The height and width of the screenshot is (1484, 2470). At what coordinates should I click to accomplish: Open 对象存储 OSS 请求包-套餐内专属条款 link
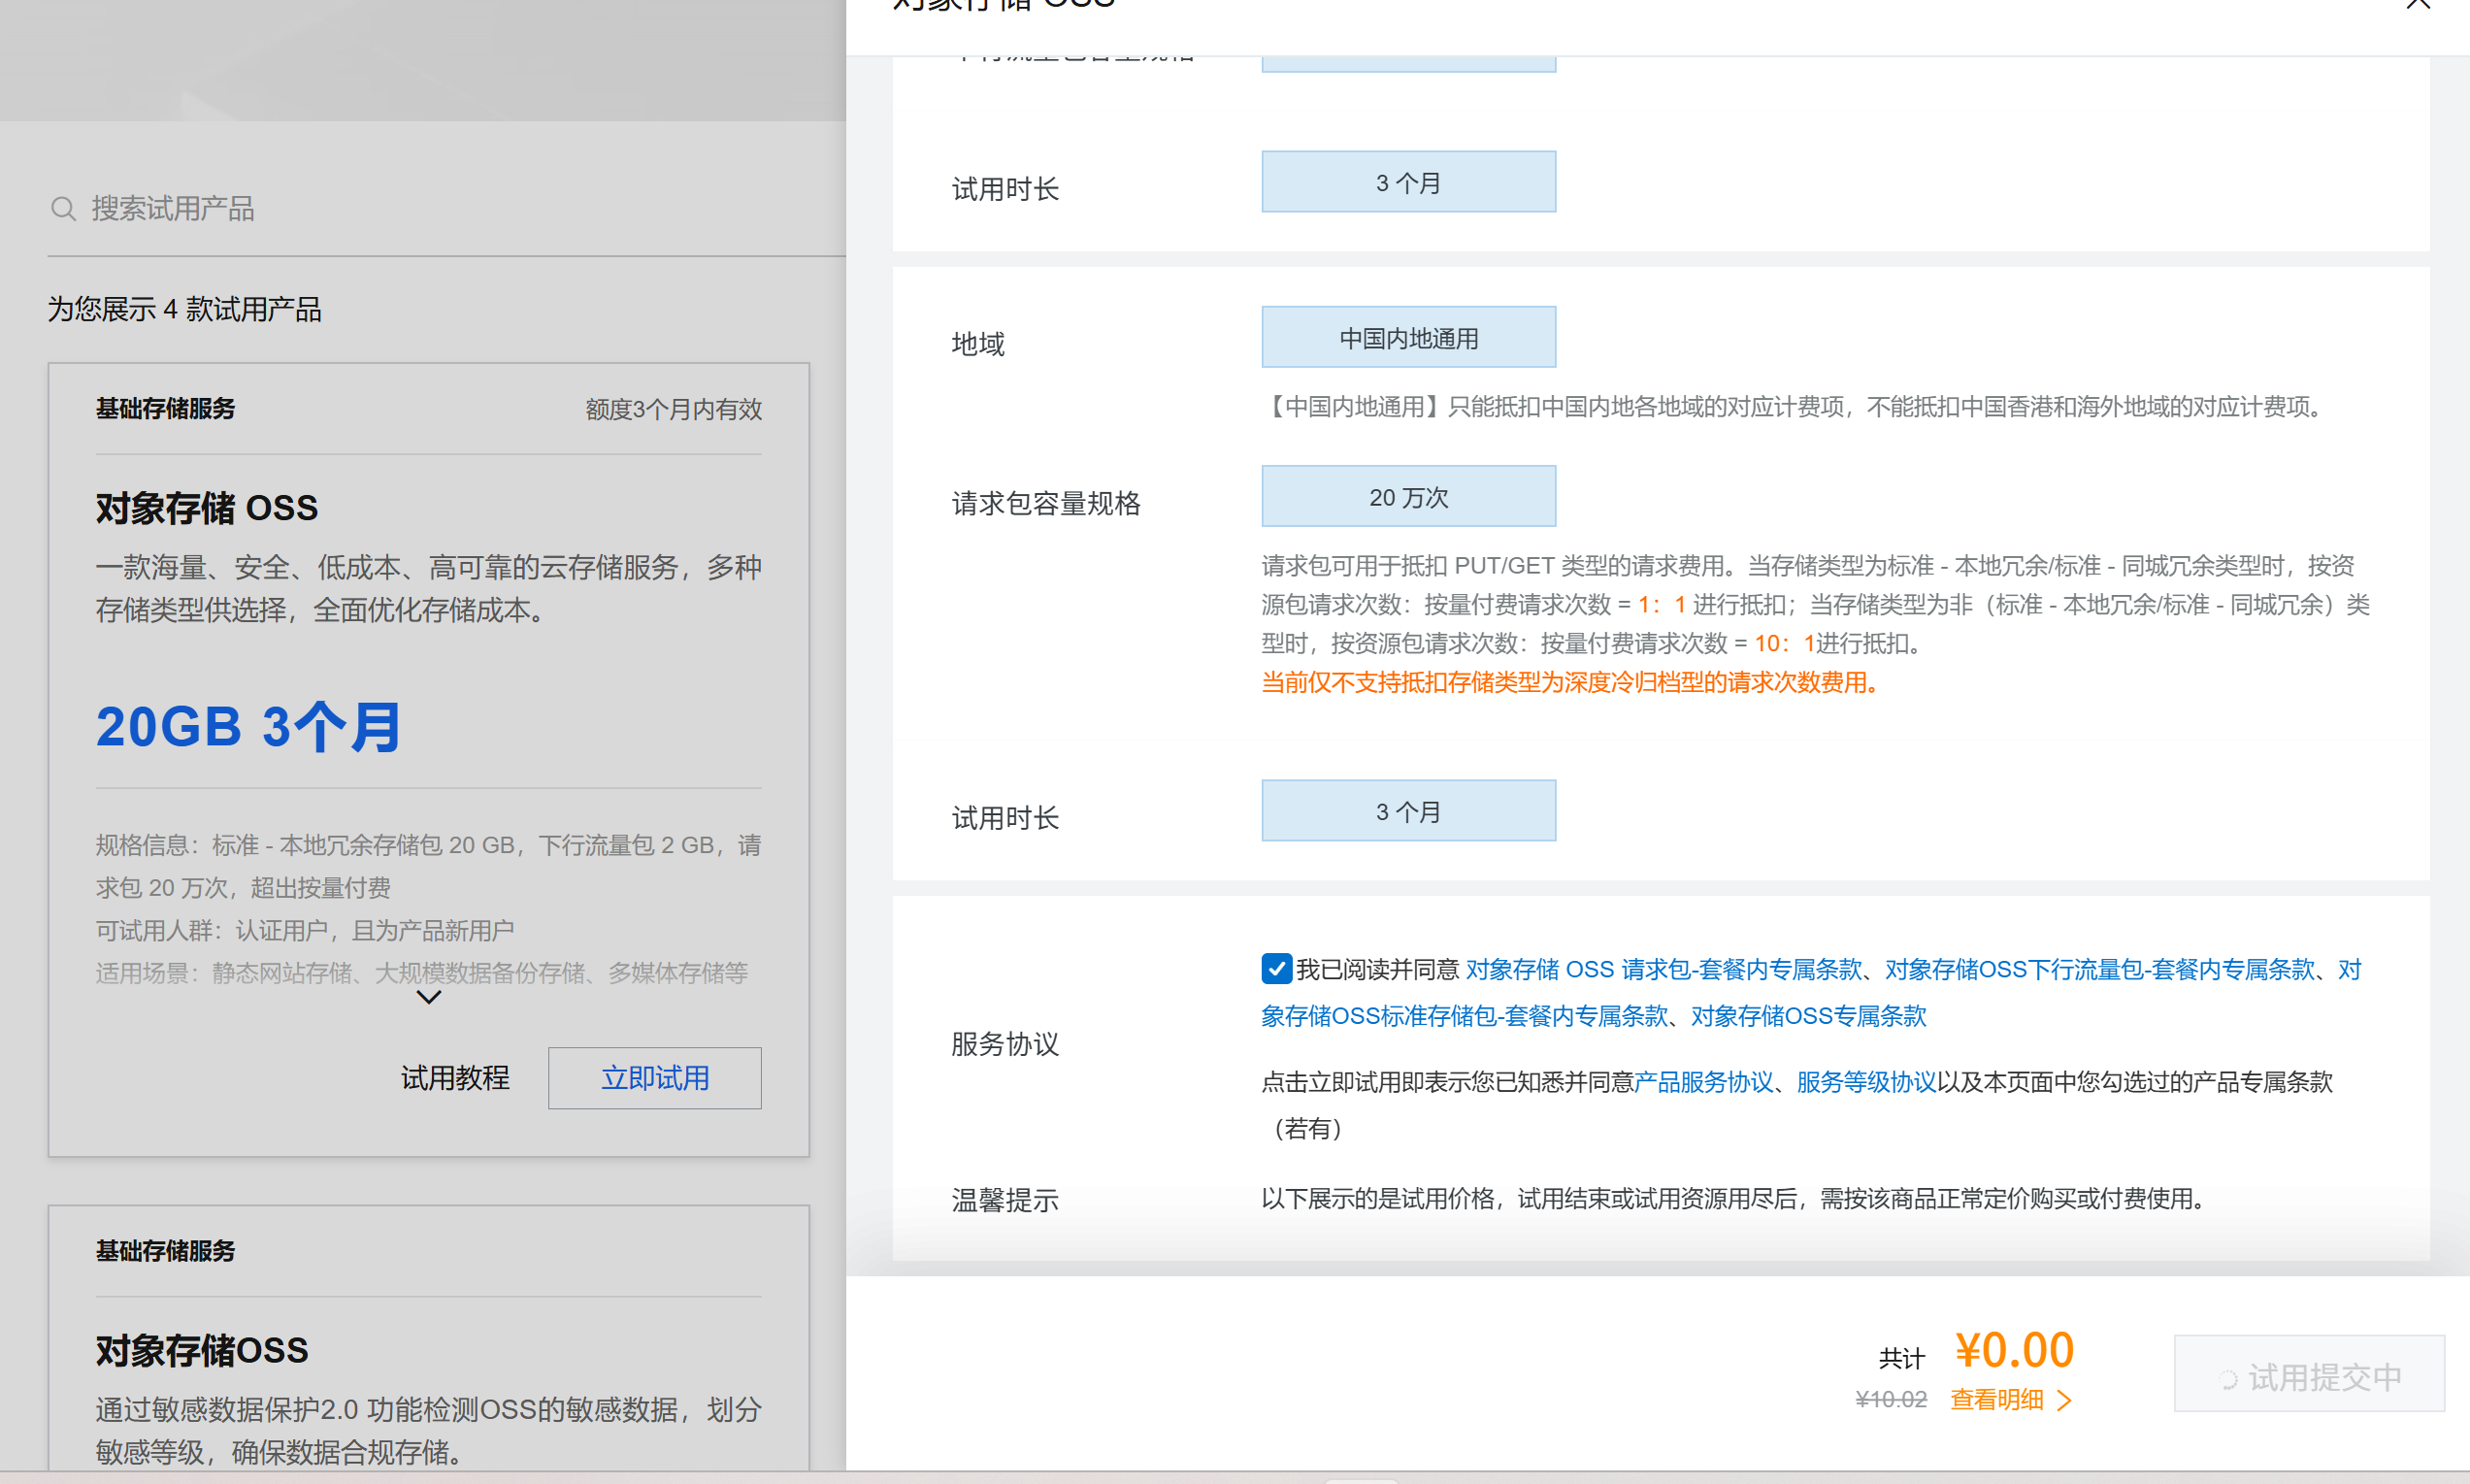pyautogui.click(x=1663, y=969)
